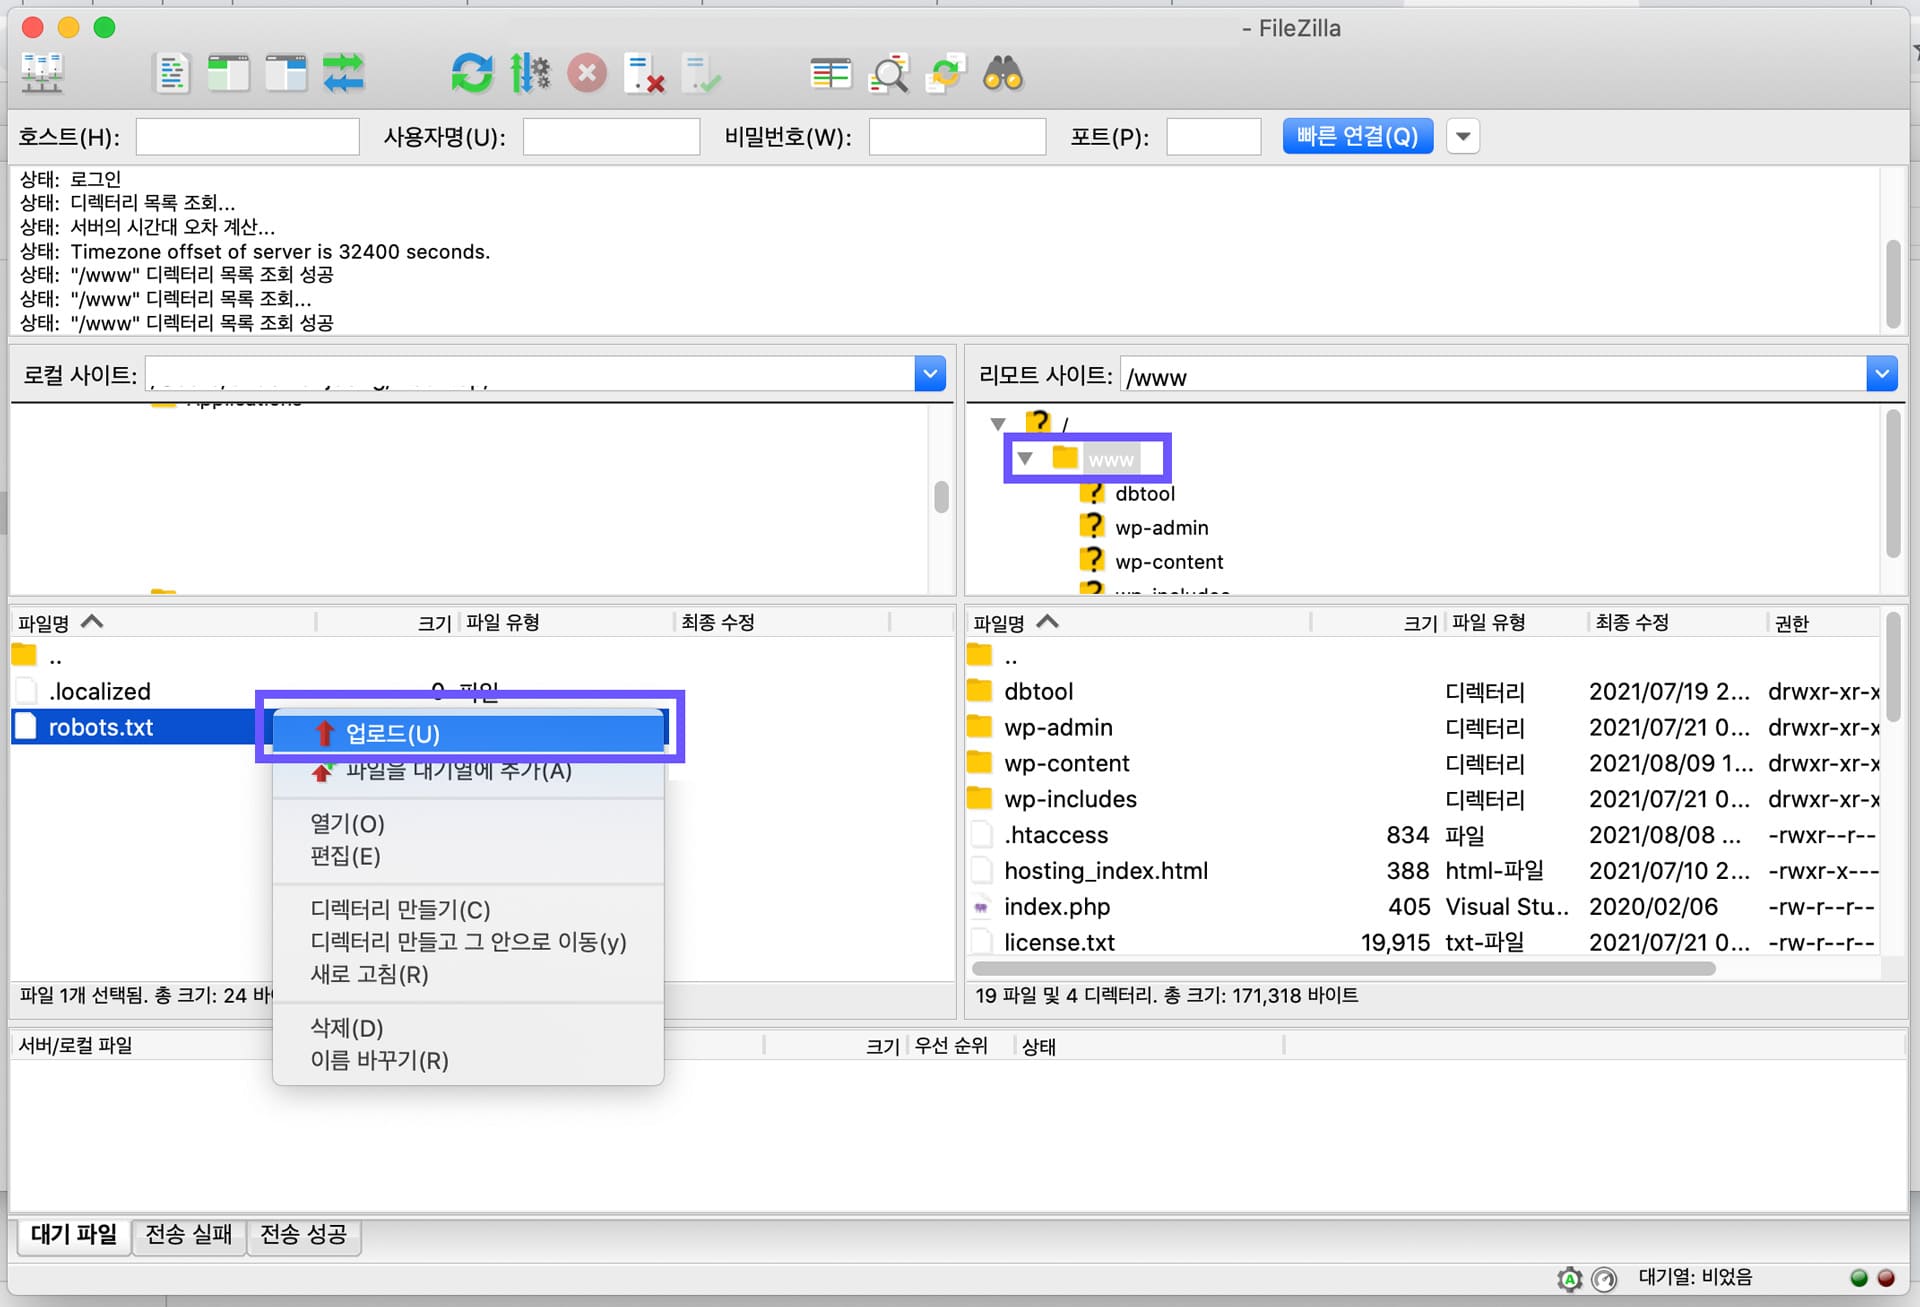Cancel current operation red X icon

tap(587, 73)
